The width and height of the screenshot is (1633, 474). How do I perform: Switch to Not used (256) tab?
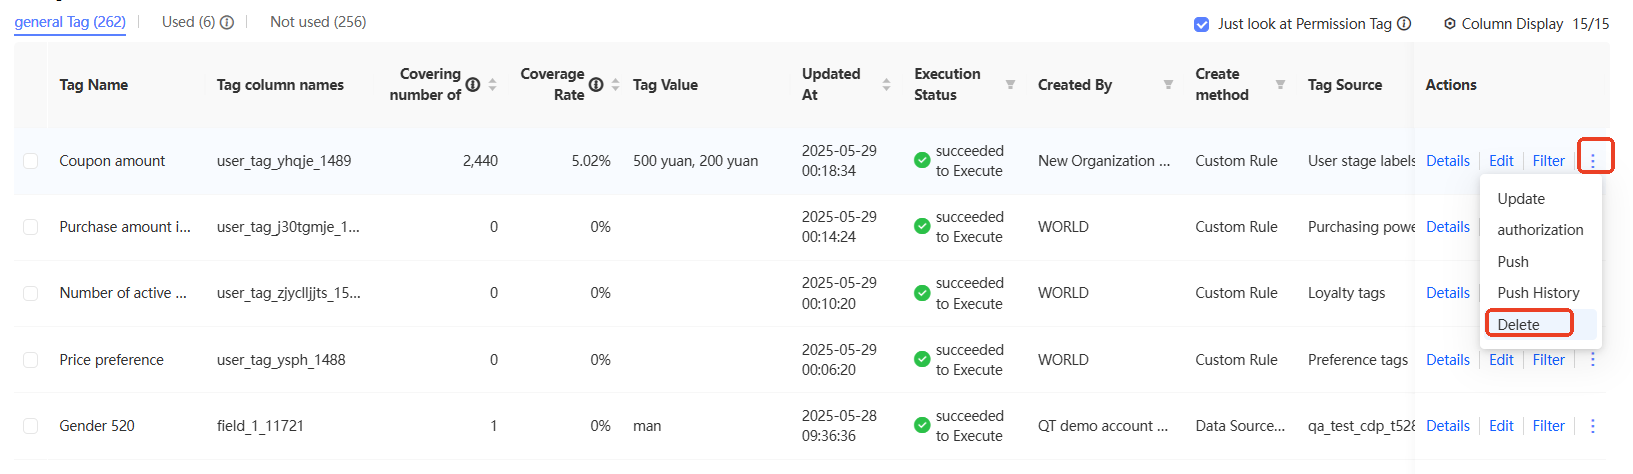click(x=318, y=22)
